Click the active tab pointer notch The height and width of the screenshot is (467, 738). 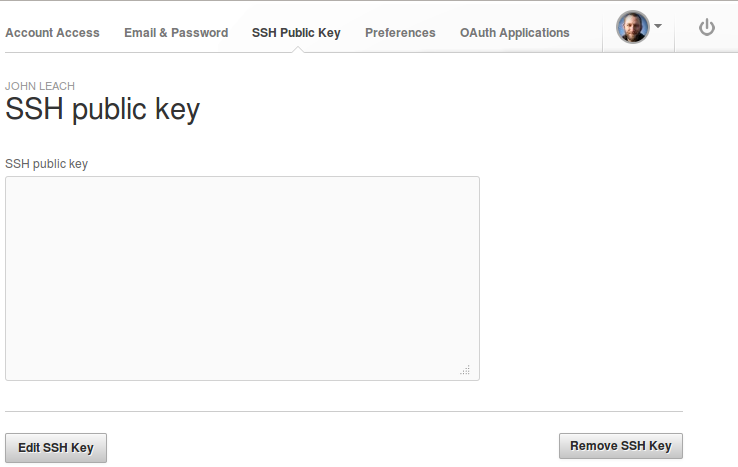point(297,49)
